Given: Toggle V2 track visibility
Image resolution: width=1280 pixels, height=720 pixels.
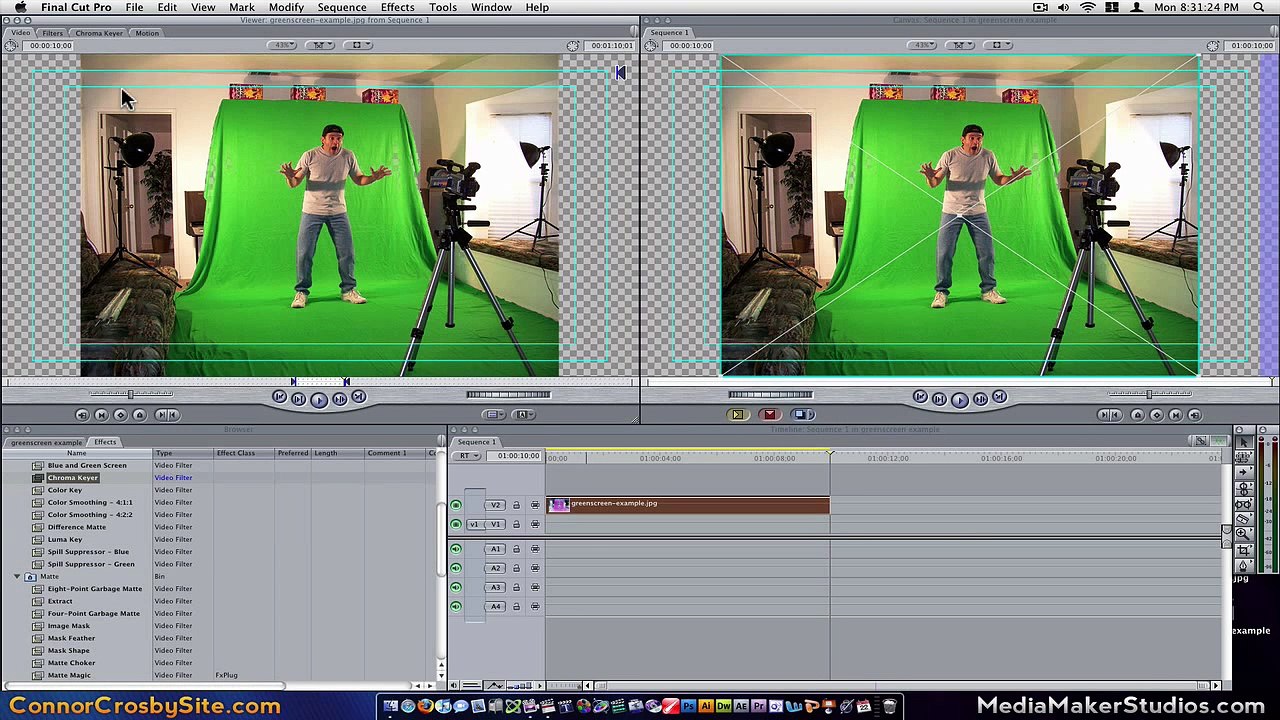Looking at the screenshot, I should point(456,505).
